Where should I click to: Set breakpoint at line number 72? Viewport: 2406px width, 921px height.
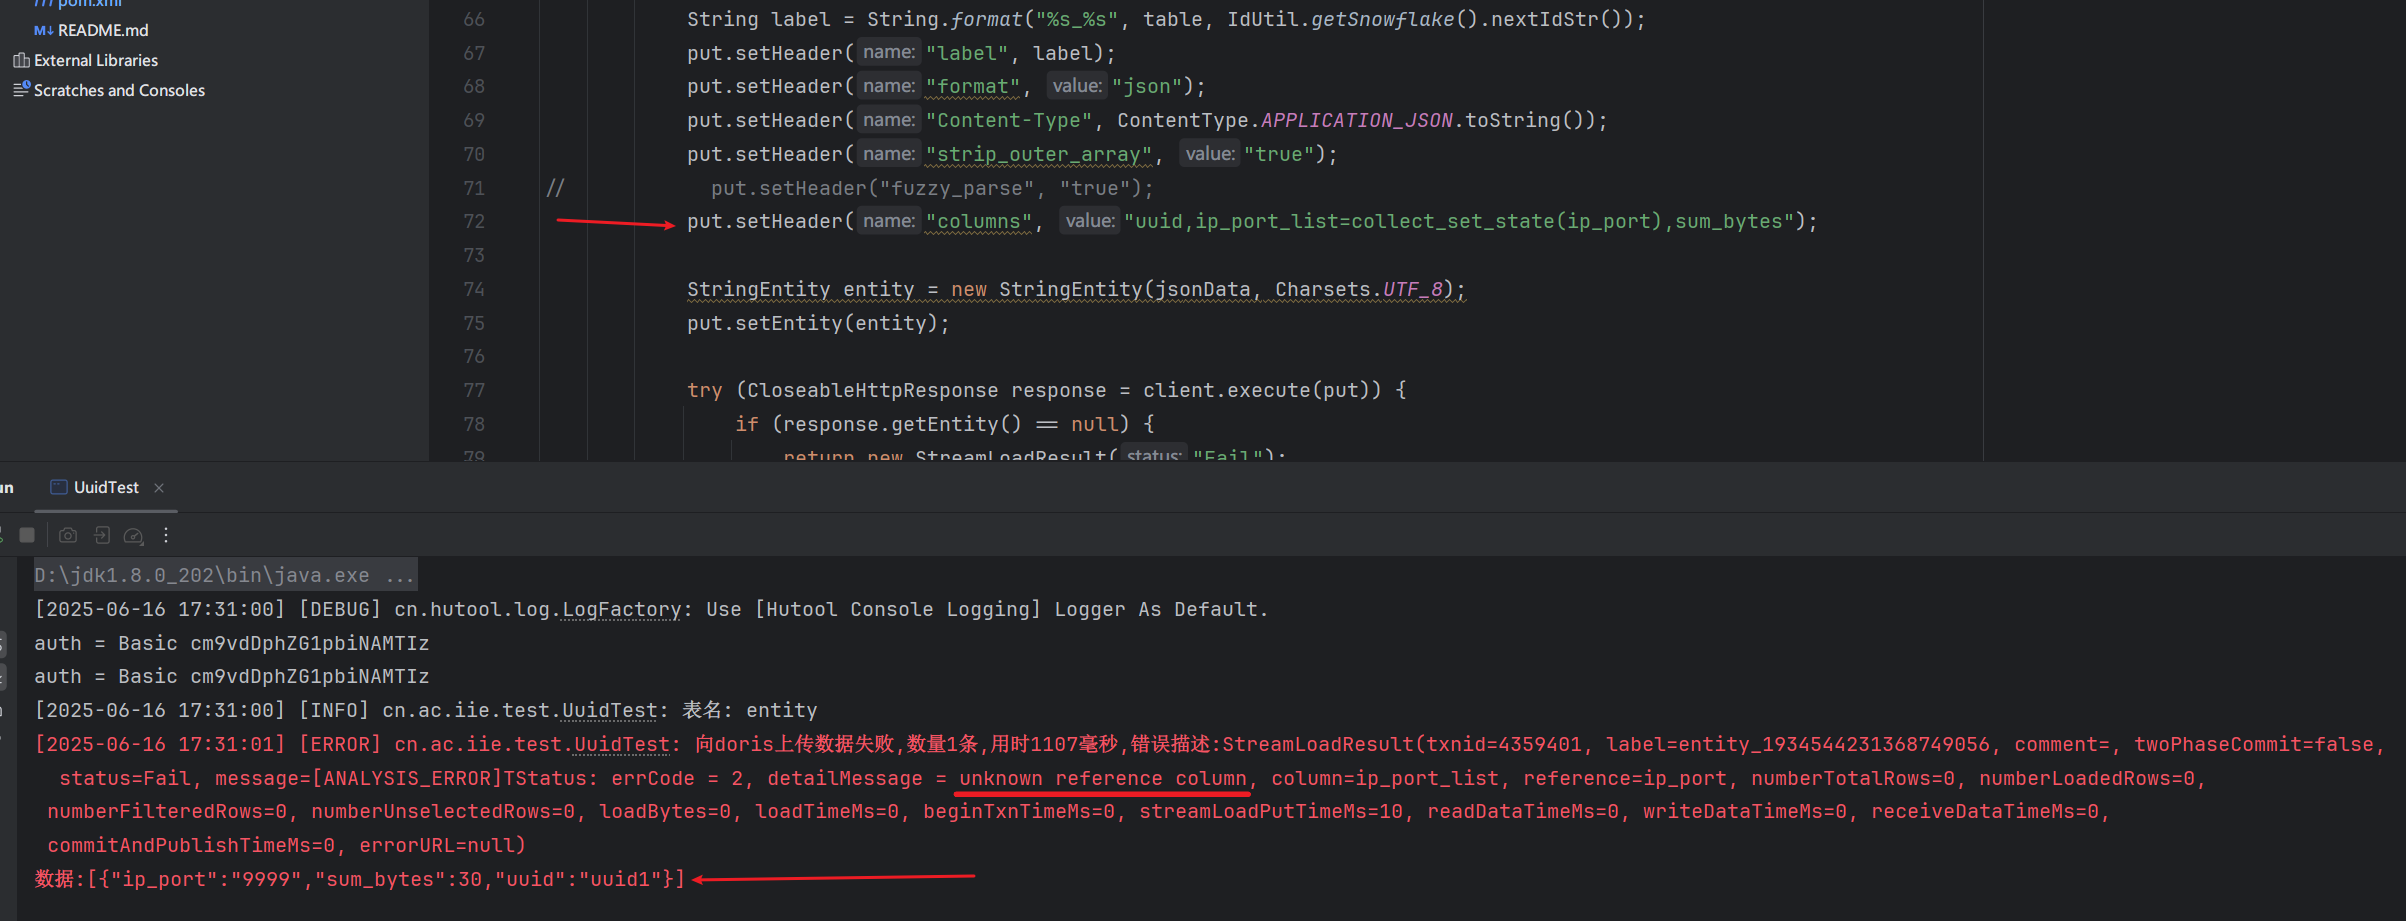click(x=474, y=221)
